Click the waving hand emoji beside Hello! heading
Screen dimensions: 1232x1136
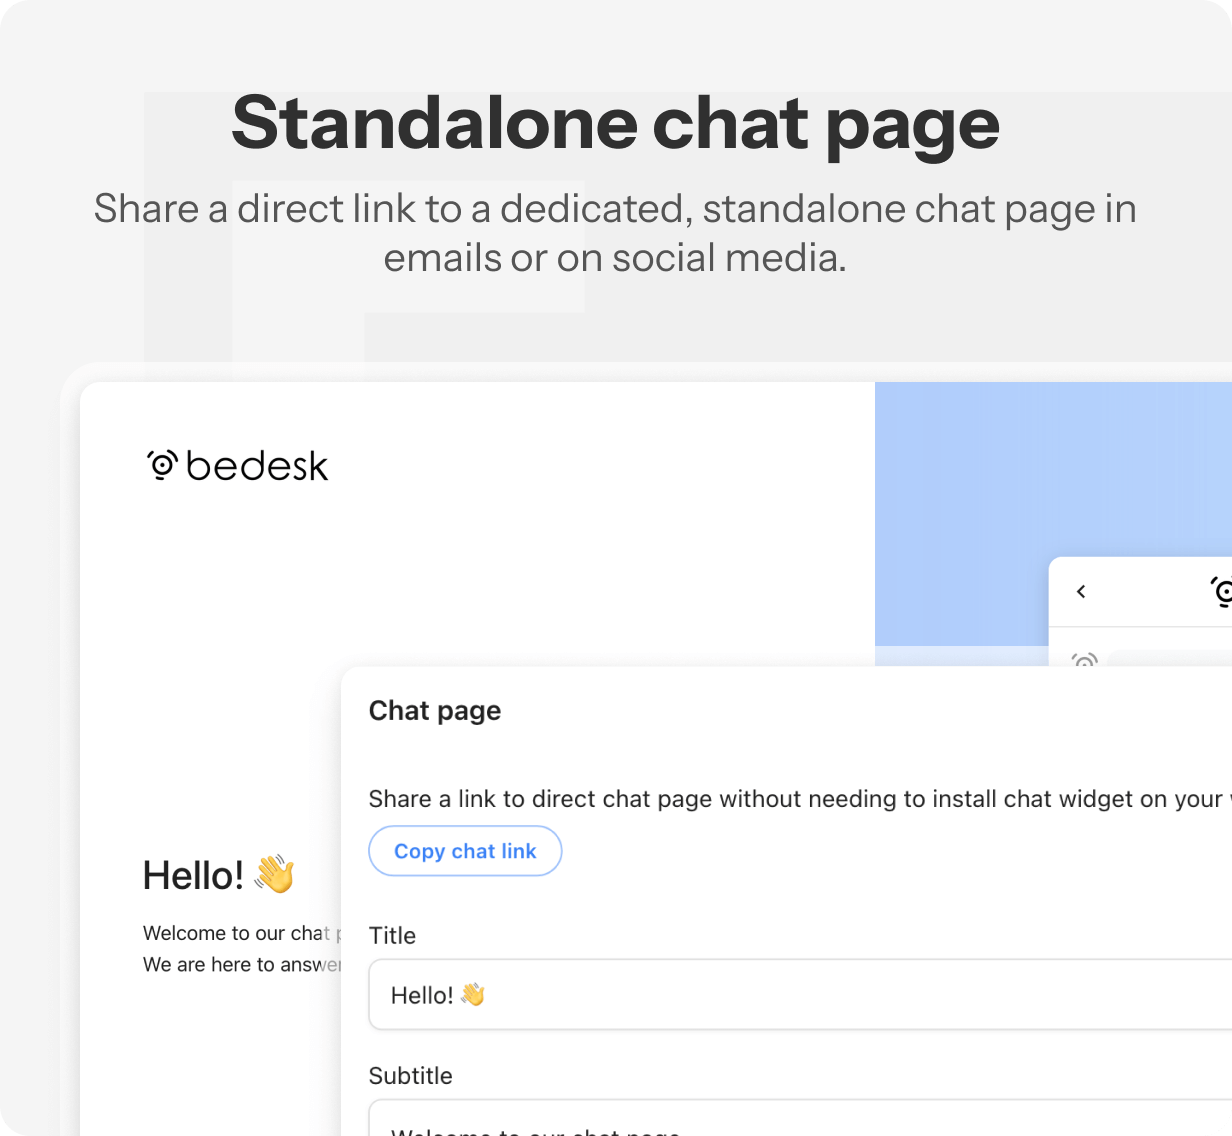[x=274, y=874]
